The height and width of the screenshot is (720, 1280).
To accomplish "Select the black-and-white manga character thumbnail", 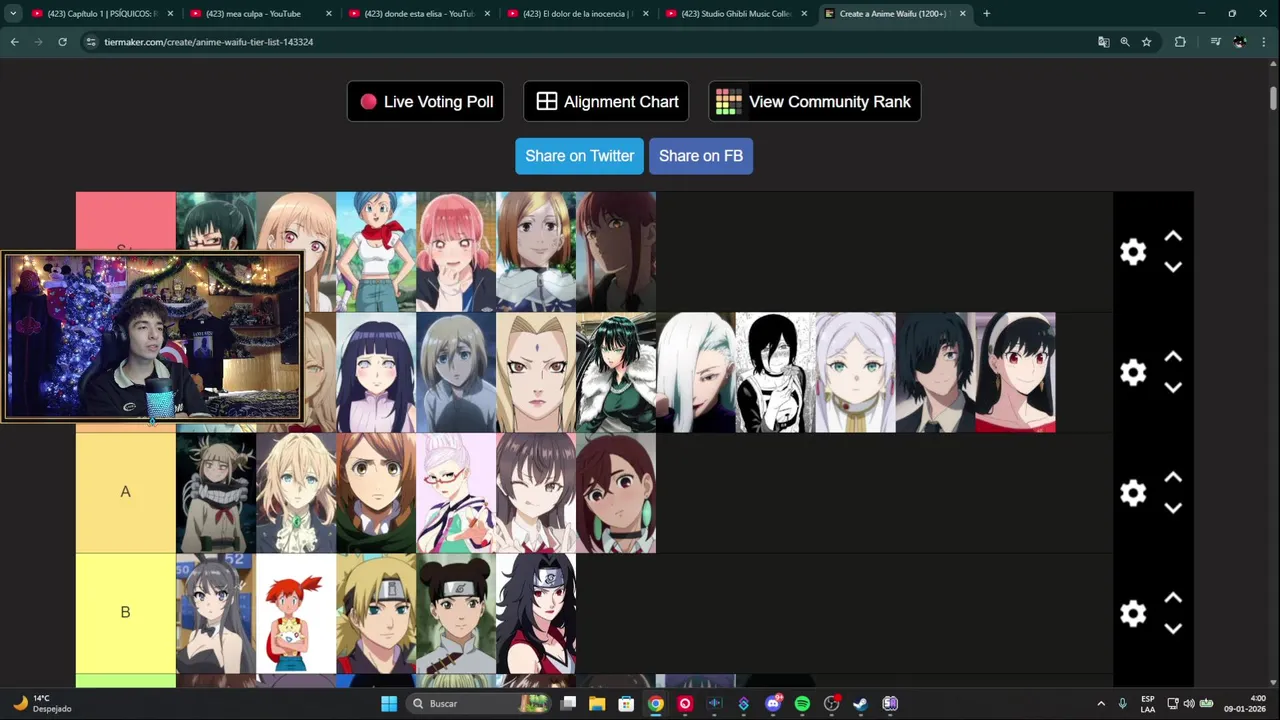I will 776,372.
